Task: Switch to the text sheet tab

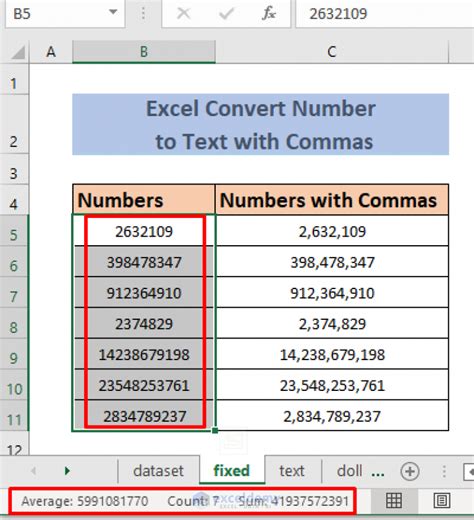Action: (x=292, y=471)
